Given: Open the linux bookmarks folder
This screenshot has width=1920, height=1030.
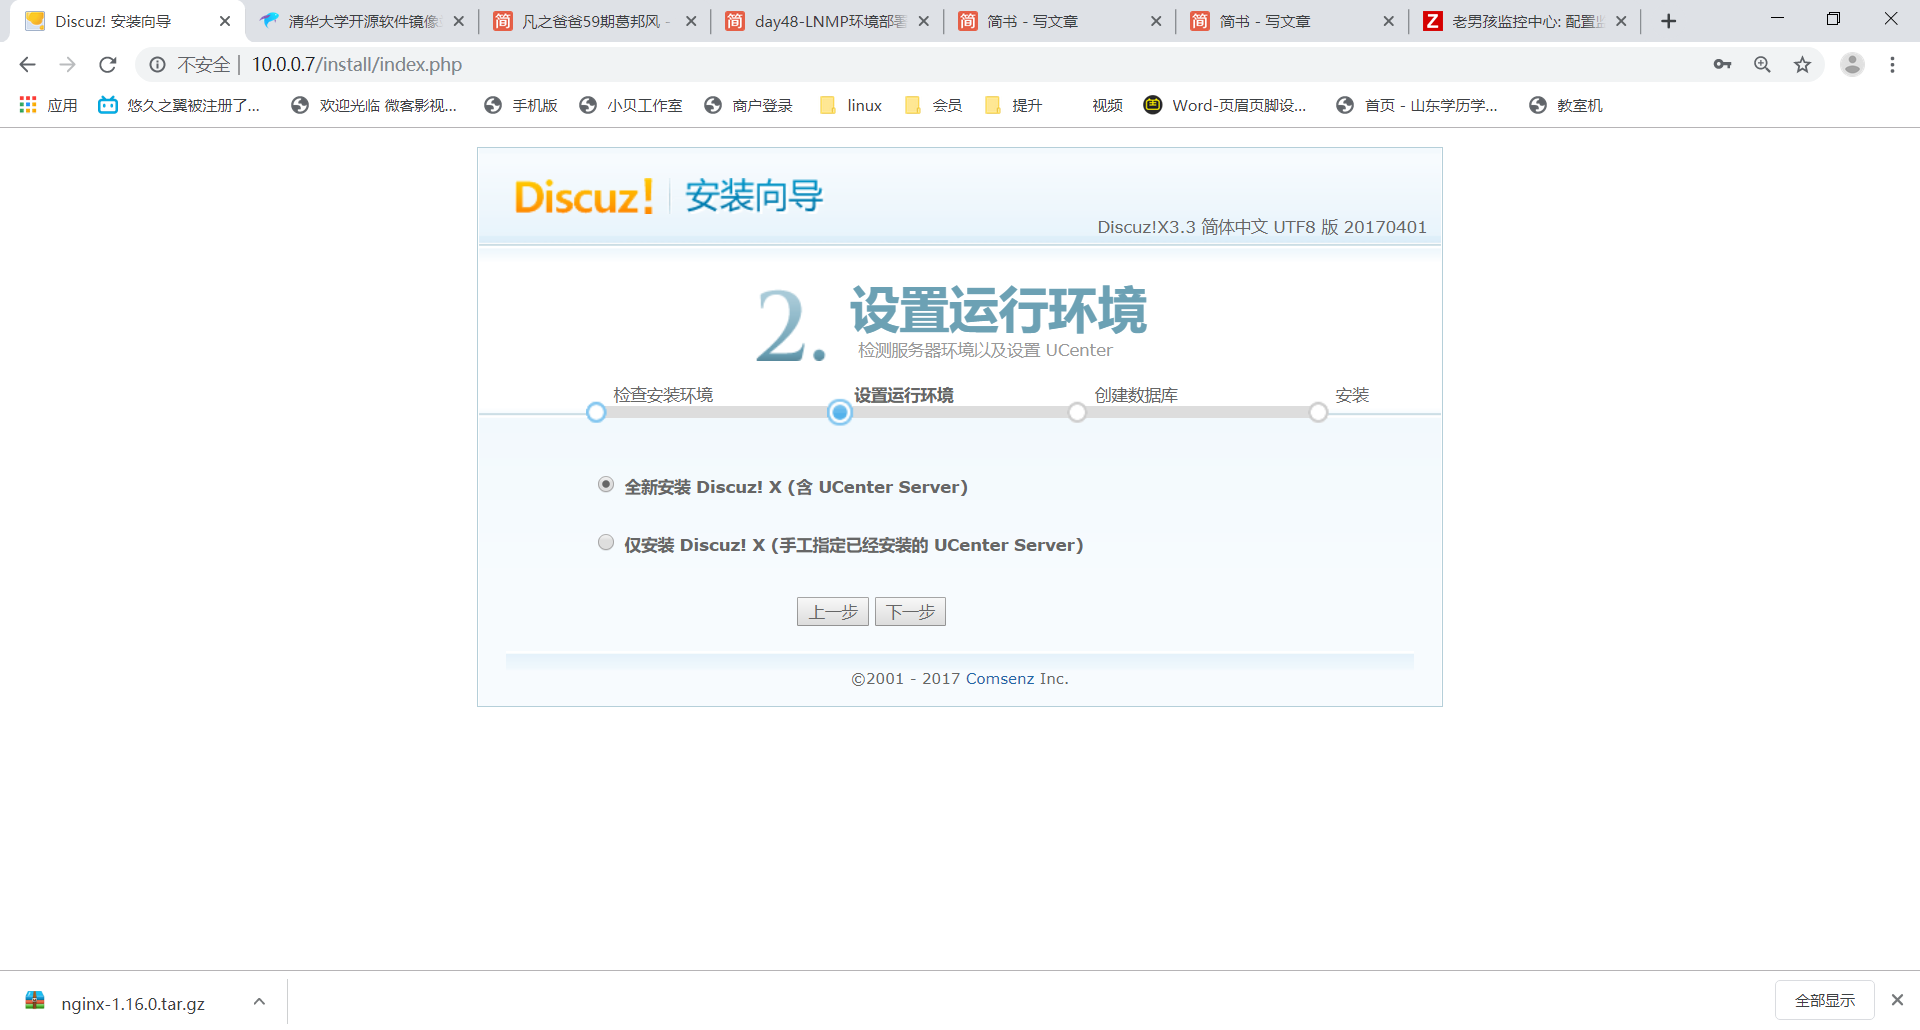Looking at the screenshot, I should (851, 104).
